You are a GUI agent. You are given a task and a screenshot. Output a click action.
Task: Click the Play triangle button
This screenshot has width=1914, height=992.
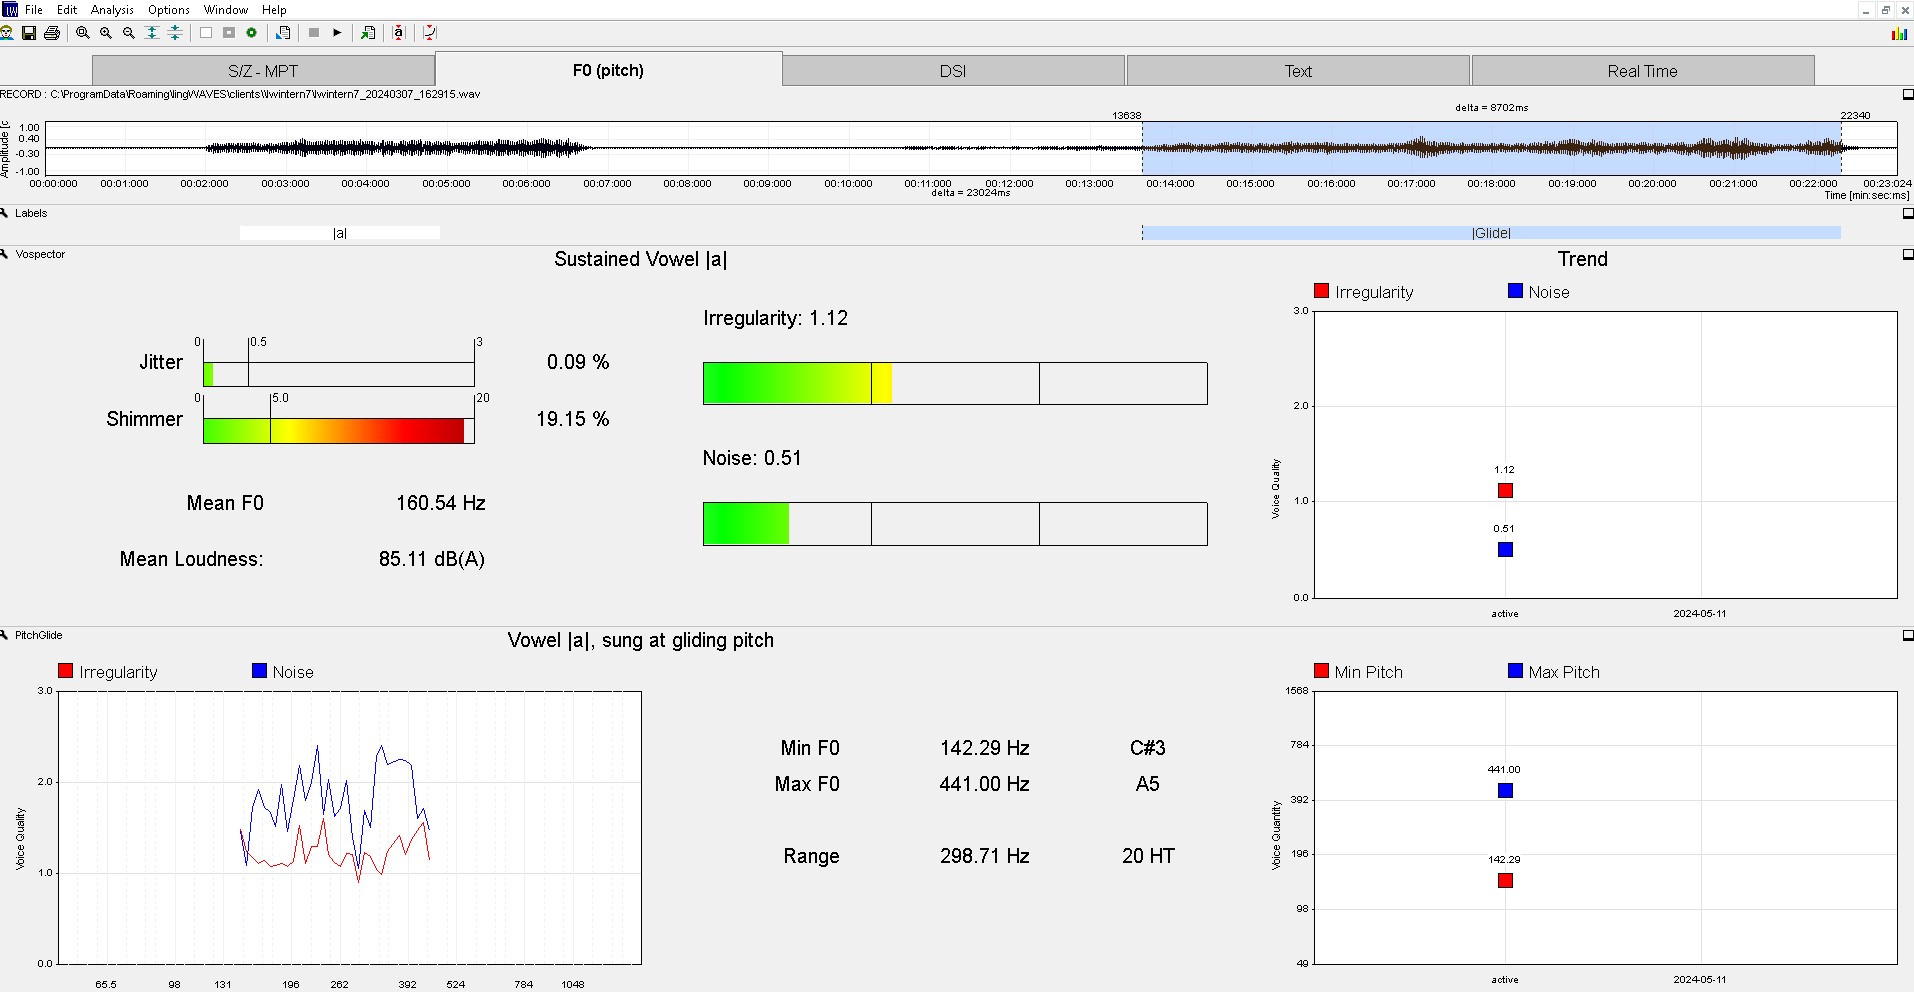tap(337, 33)
